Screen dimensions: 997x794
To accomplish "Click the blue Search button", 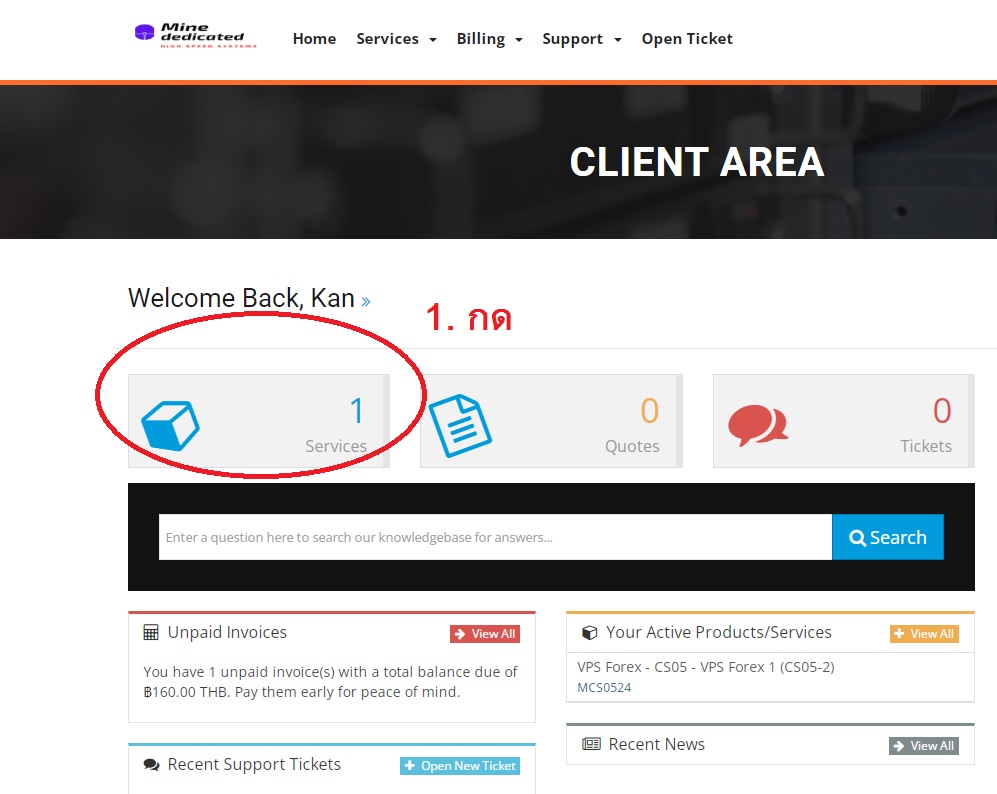I will pos(888,537).
